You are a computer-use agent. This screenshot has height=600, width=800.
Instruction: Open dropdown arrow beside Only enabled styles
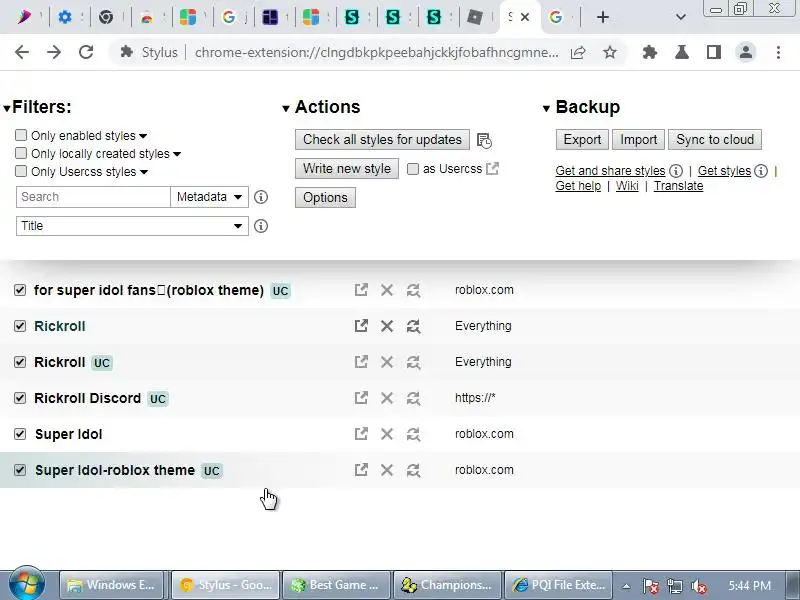143,136
